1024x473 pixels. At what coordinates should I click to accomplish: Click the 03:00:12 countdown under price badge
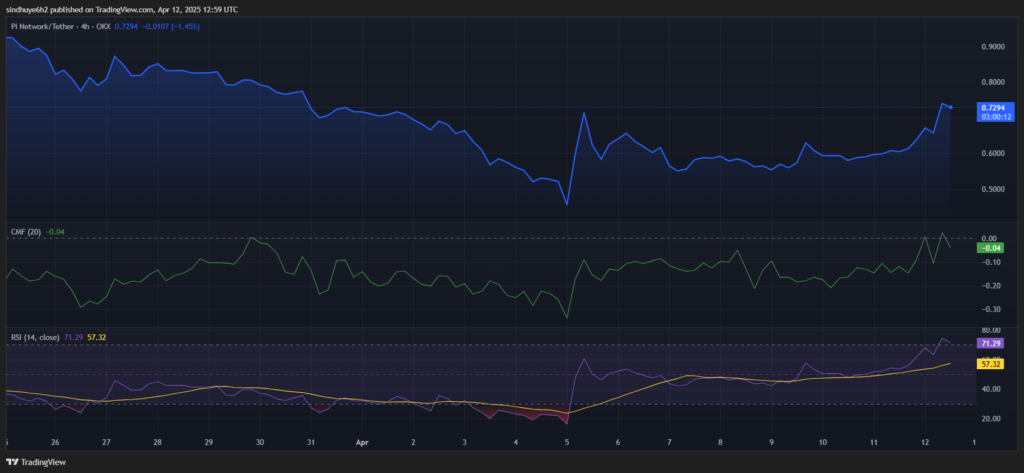pos(995,116)
